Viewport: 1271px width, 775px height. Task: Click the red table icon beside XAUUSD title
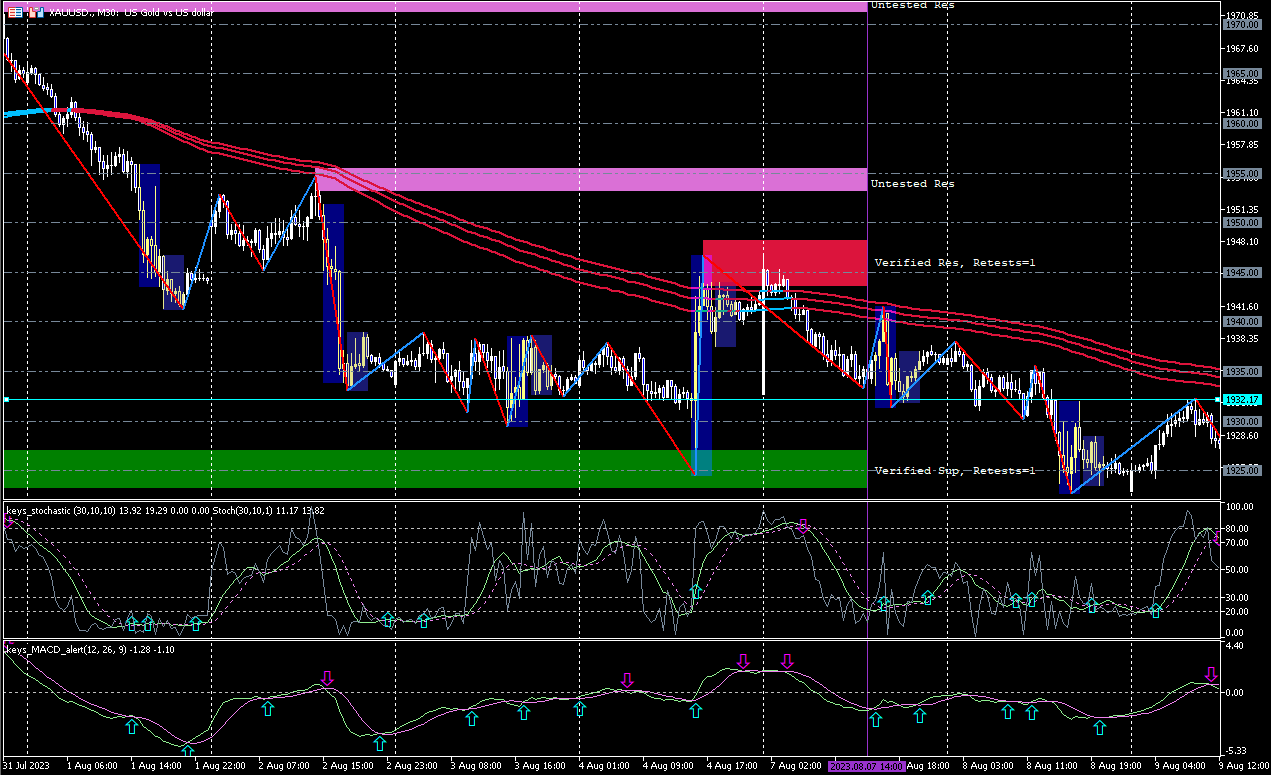click(x=15, y=12)
